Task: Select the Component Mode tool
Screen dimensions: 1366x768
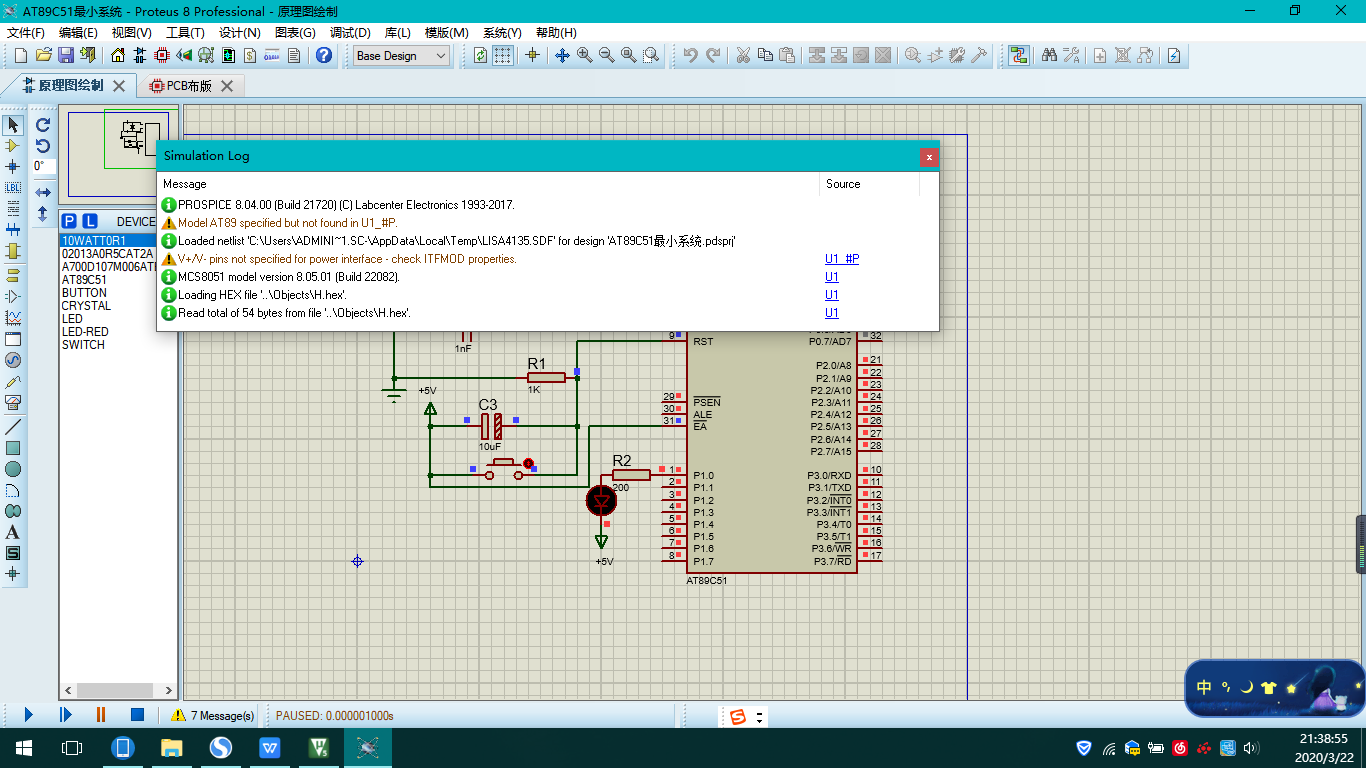Action: (x=13, y=146)
